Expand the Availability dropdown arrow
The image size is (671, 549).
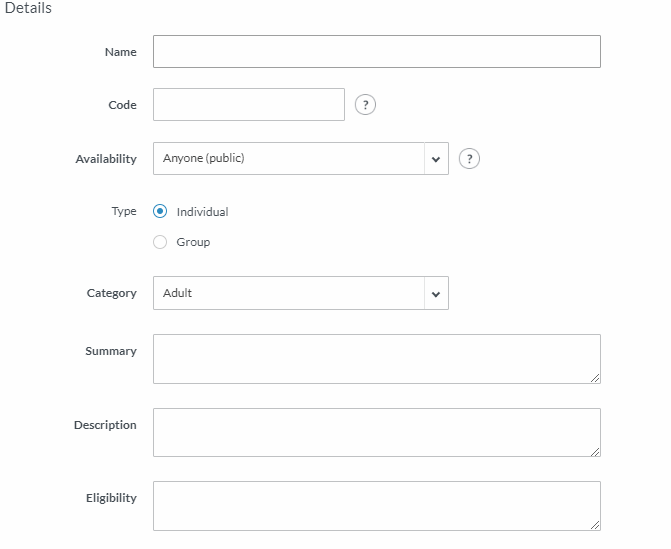(x=436, y=159)
